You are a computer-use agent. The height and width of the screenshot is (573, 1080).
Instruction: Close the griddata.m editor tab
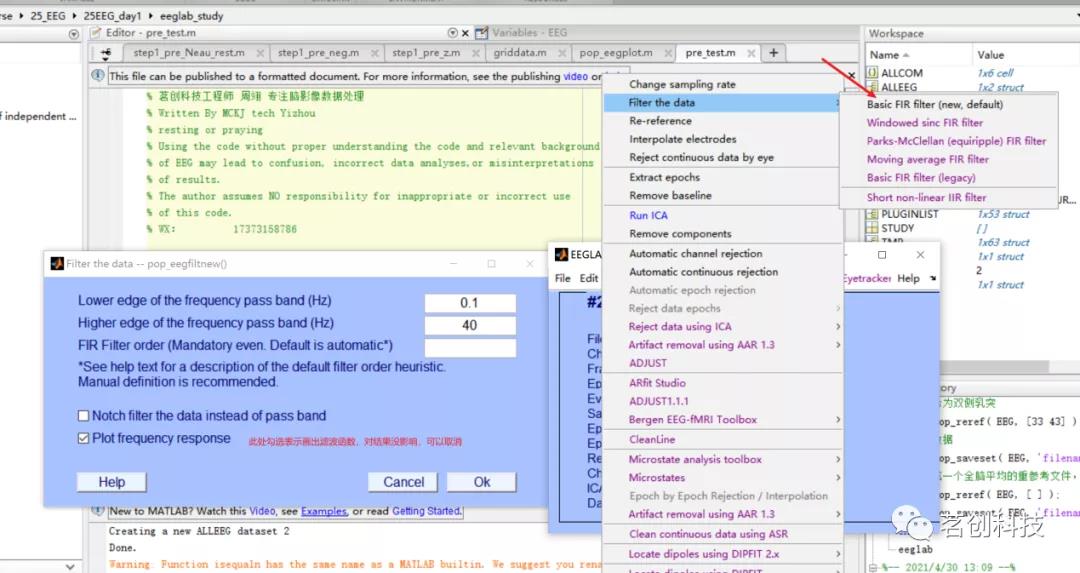[562, 53]
